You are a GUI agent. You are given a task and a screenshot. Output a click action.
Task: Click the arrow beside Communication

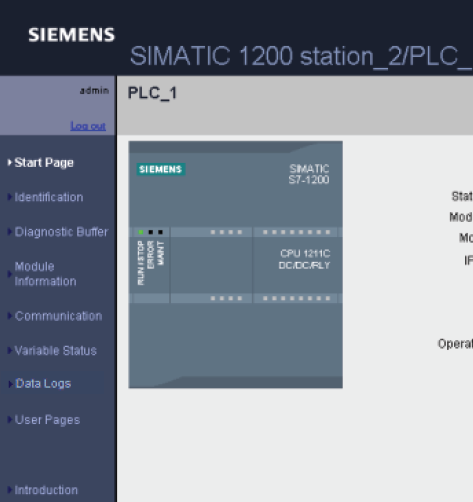coord(10,316)
